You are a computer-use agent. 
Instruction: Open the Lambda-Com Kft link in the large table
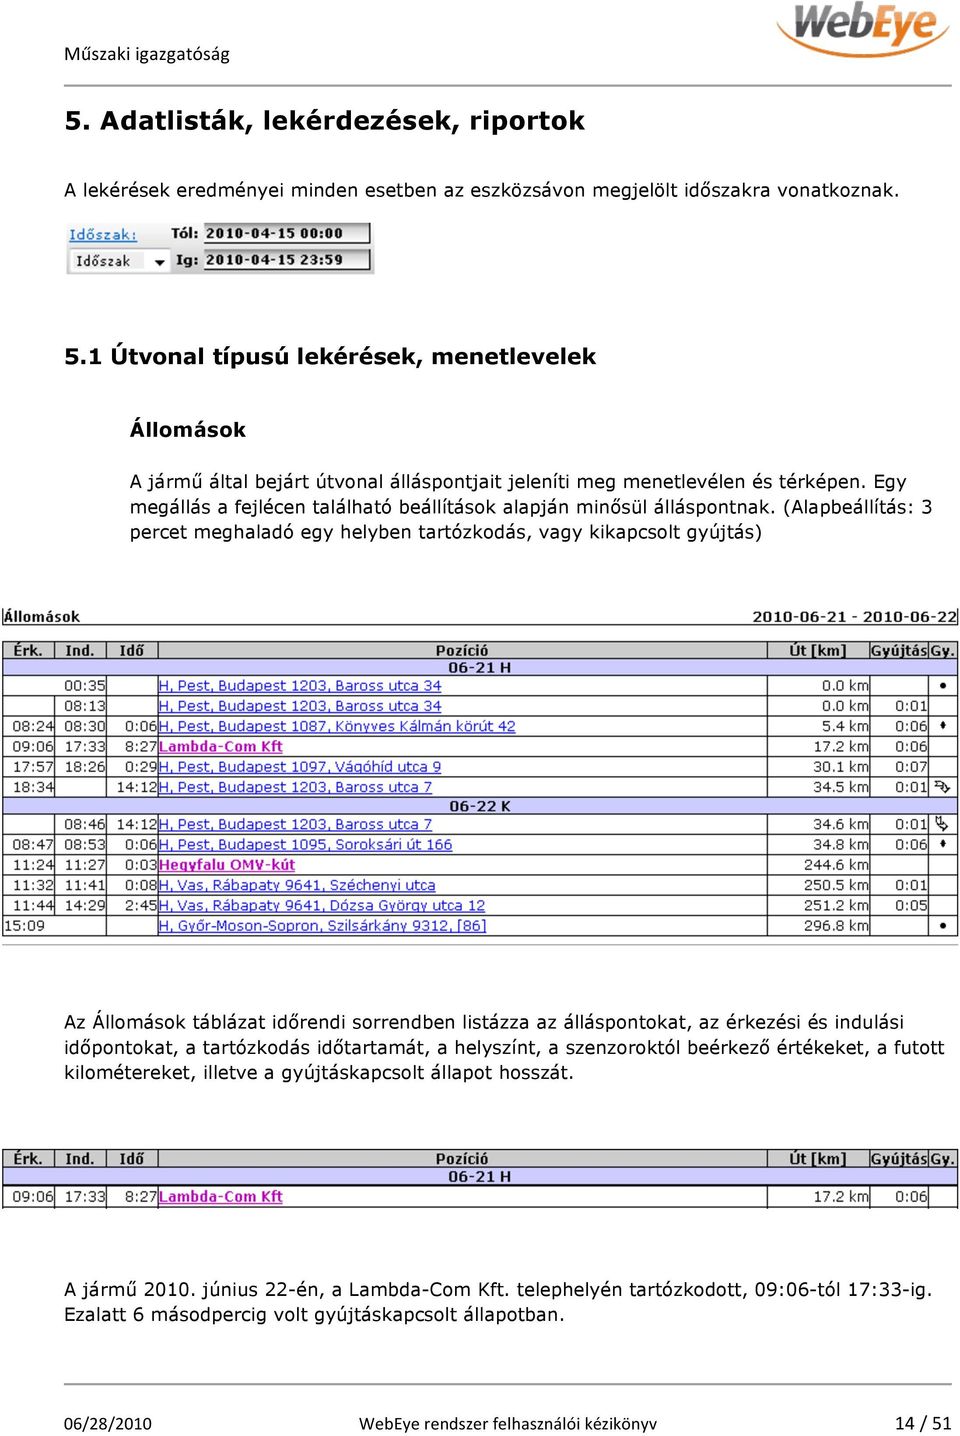[221, 746]
